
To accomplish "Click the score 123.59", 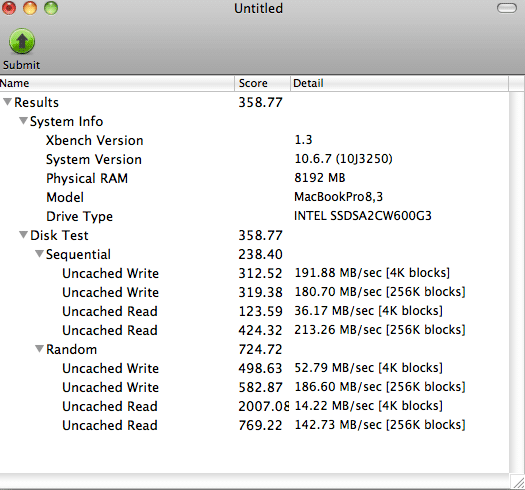I will [x=260, y=311].
